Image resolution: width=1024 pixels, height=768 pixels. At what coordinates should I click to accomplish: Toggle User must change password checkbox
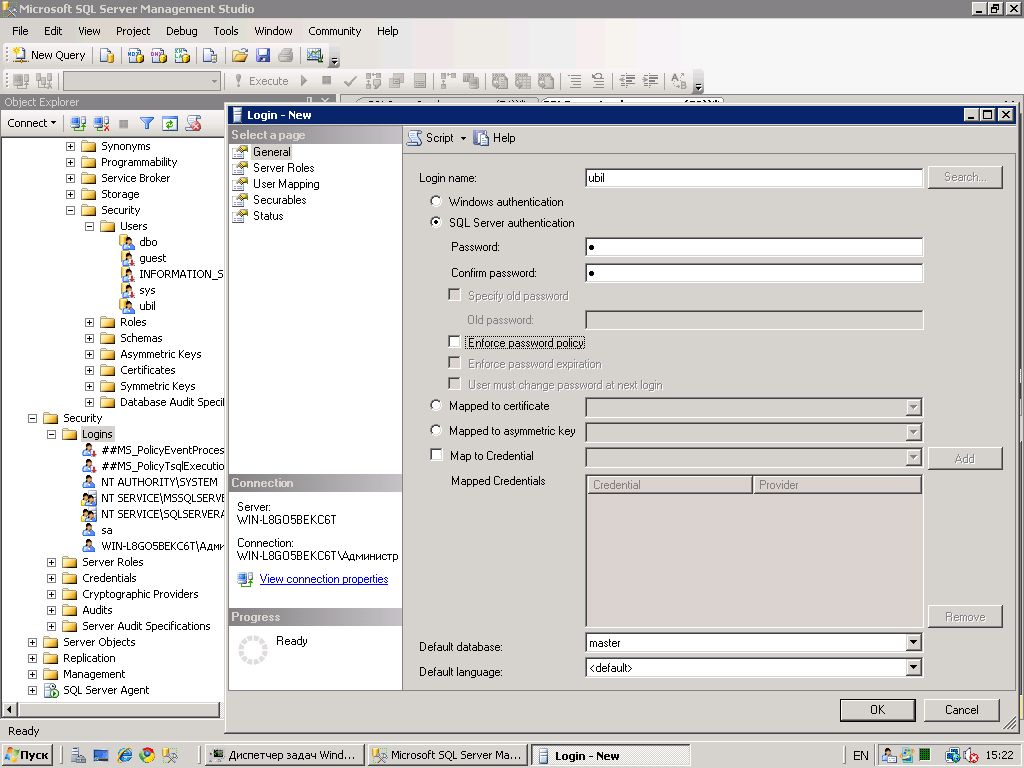pos(455,383)
